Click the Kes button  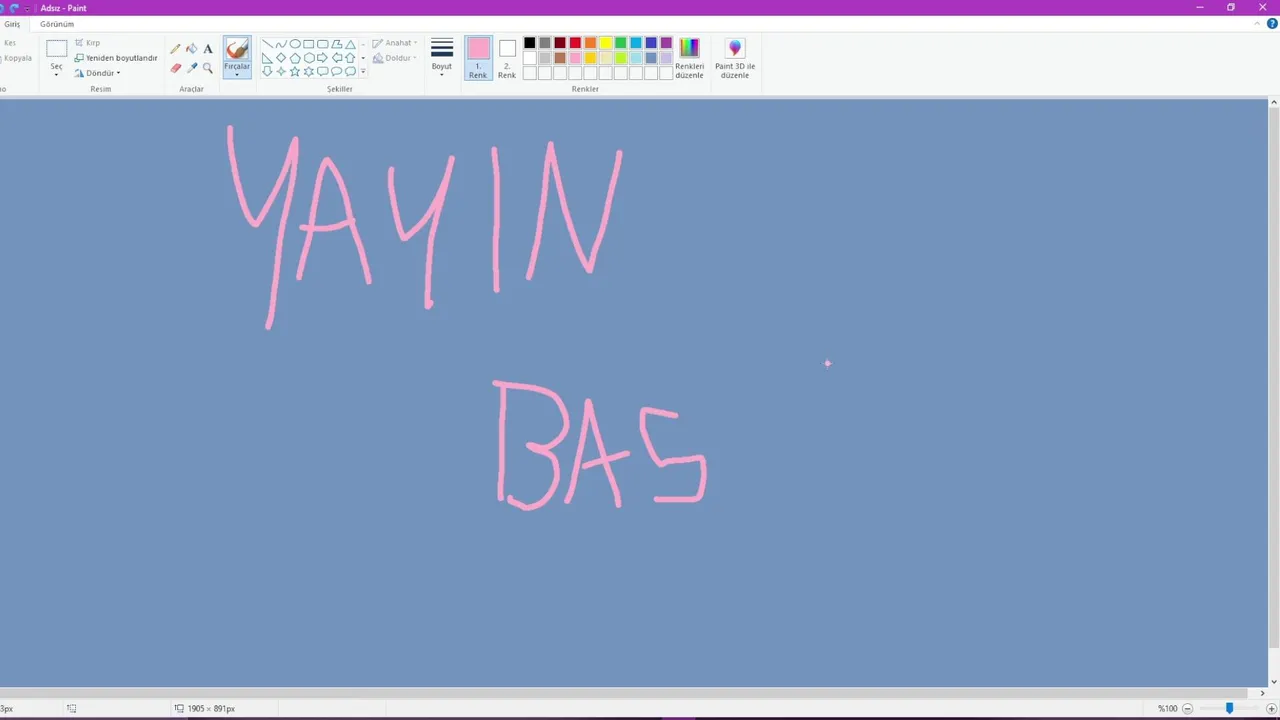tap(9, 43)
